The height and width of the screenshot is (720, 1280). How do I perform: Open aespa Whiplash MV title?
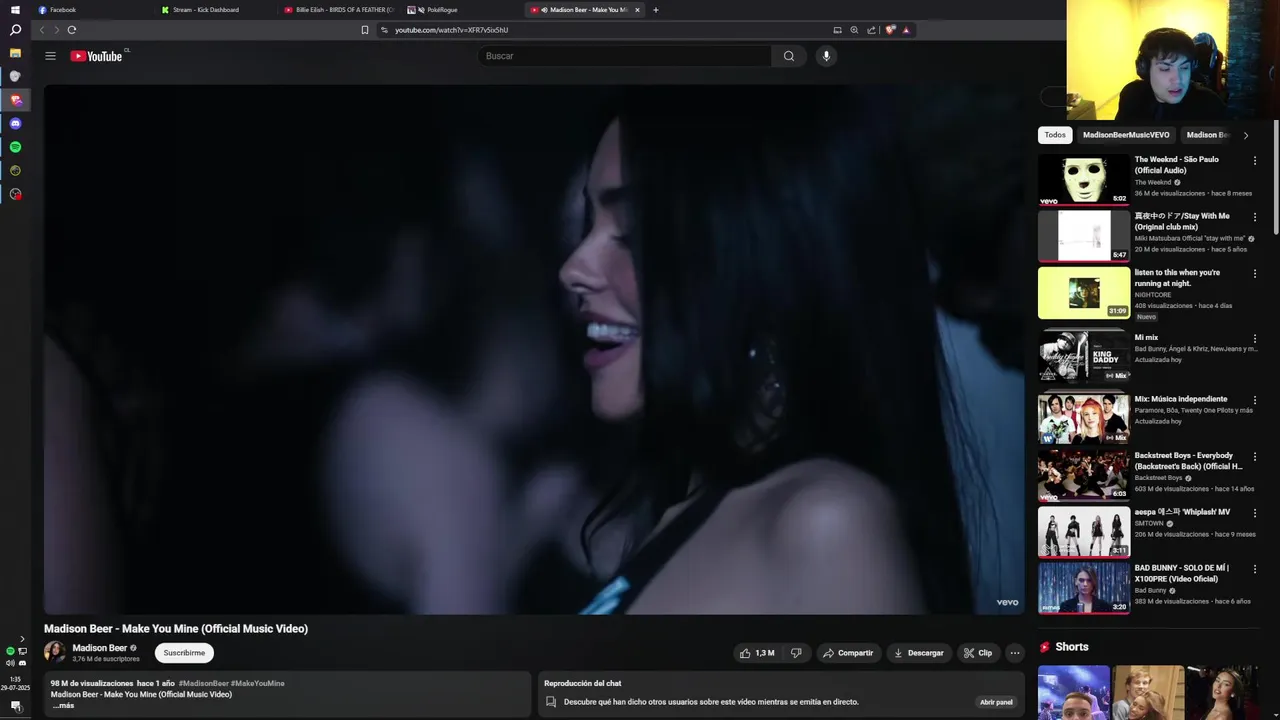[x=1182, y=512]
